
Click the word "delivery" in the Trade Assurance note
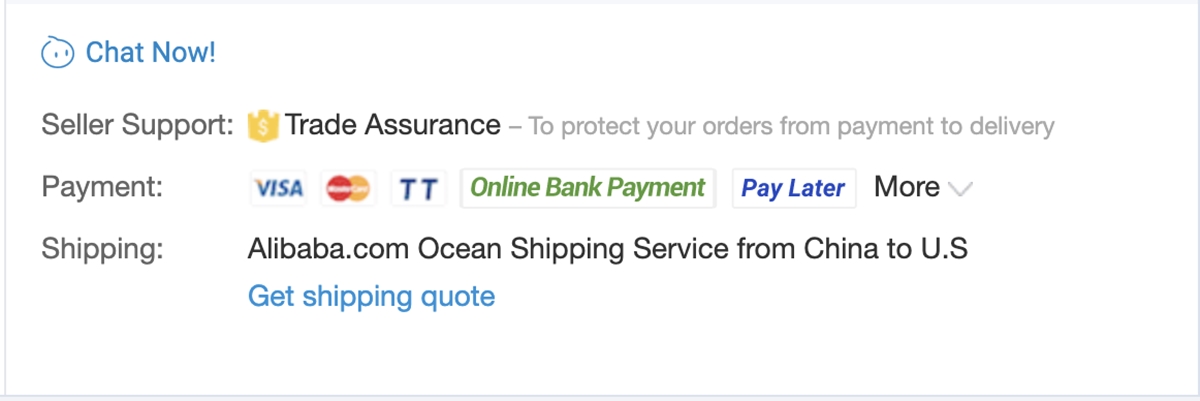point(1012,126)
